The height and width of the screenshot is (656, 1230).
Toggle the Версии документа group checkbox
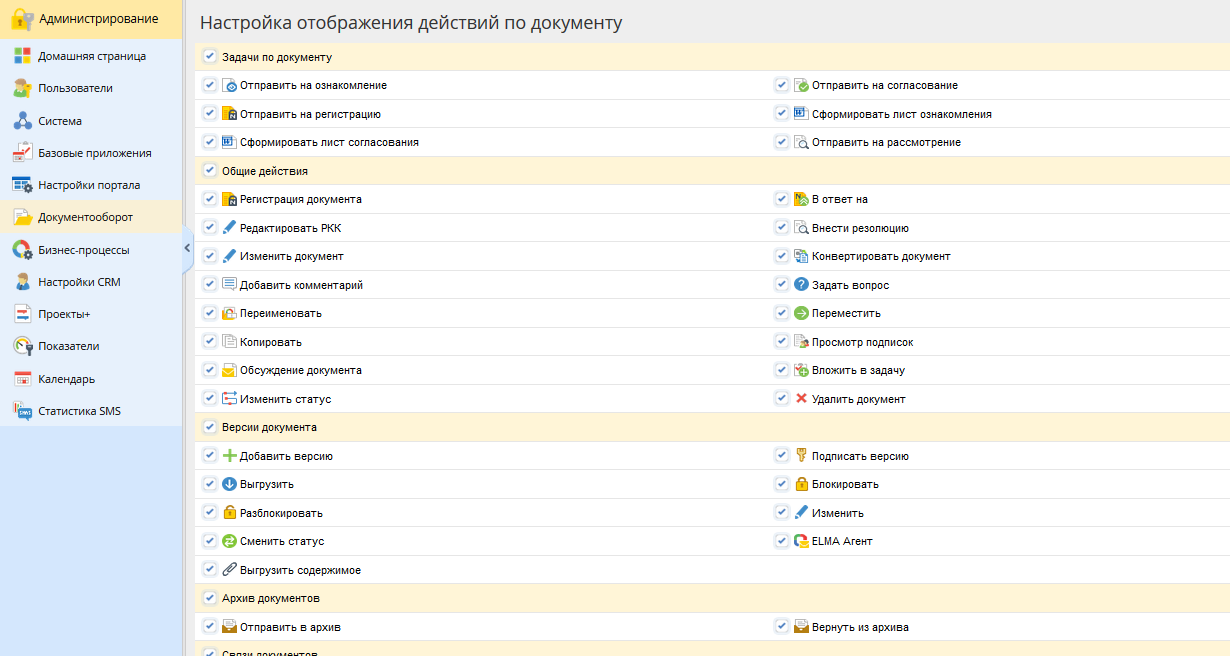[210, 427]
